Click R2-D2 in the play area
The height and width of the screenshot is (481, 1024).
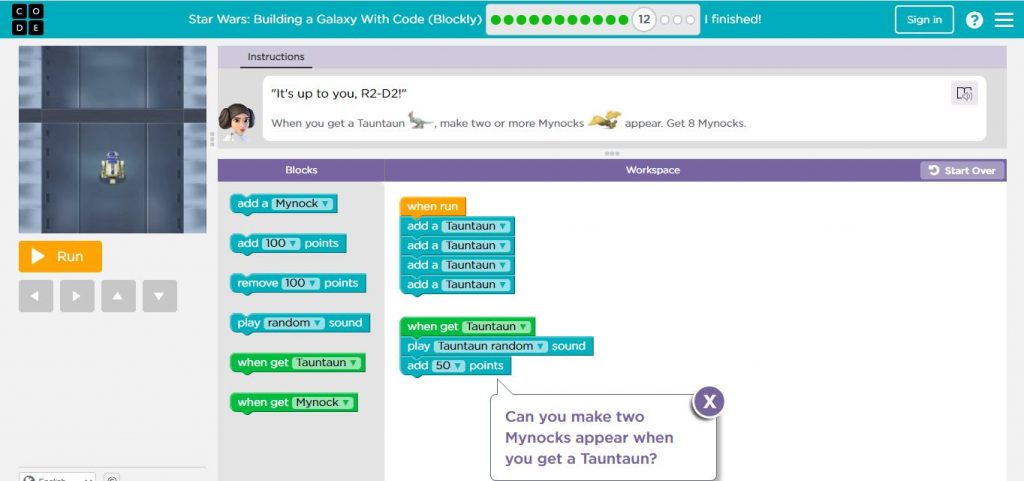[x=112, y=167]
